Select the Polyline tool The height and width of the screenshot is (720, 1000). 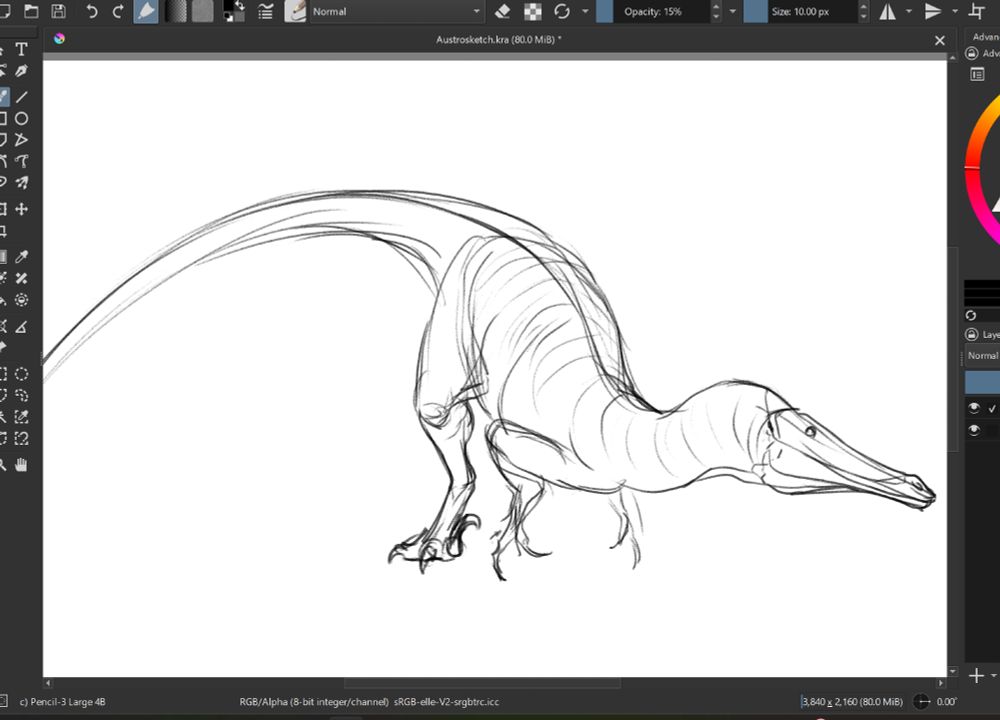[22, 140]
